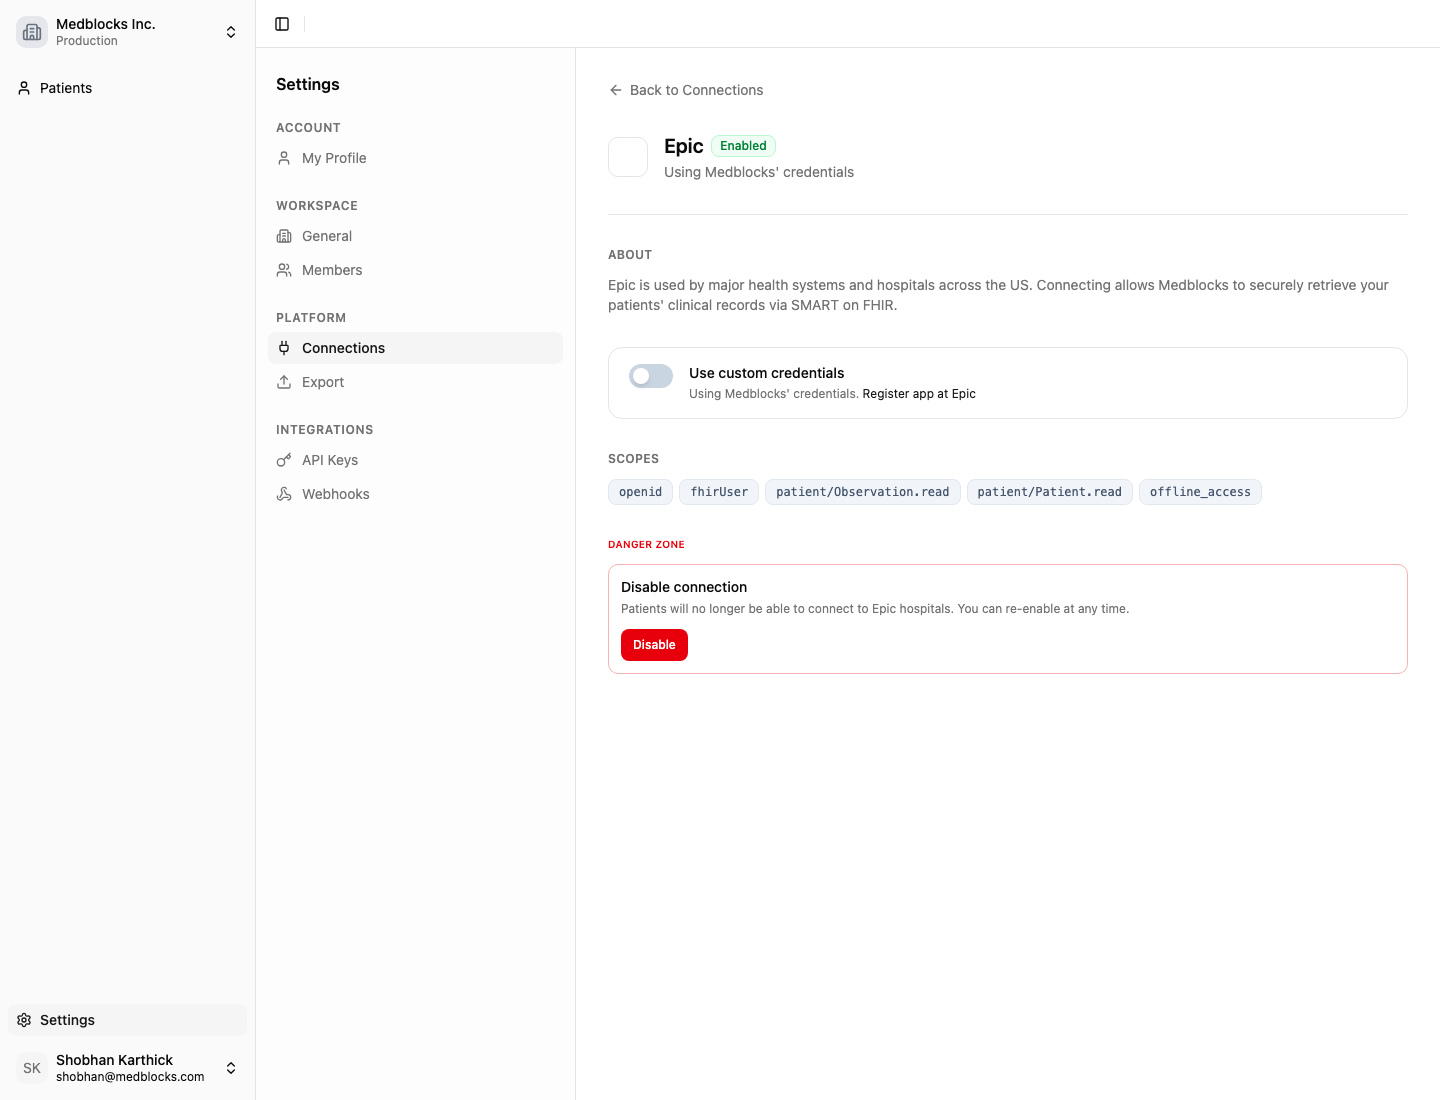
Task: Click the offline_access scope chip
Action: pyautogui.click(x=1200, y=492)
